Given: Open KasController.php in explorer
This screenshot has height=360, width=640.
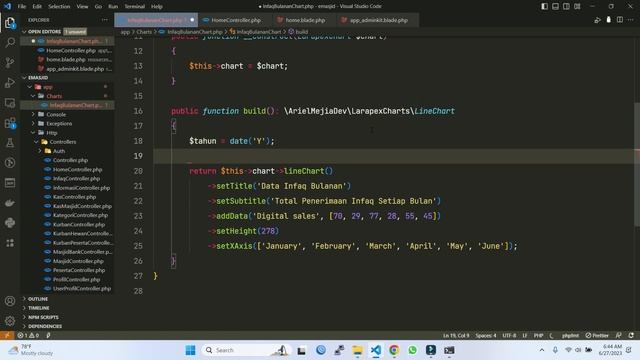Looking at the screenshot, I should [x=74, y=197].
